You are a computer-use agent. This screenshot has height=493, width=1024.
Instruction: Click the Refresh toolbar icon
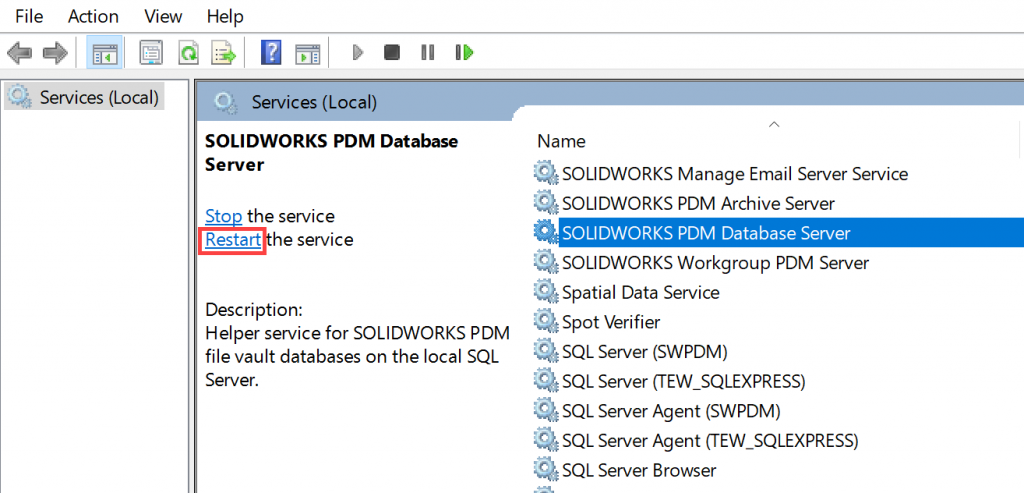[187, 52]
